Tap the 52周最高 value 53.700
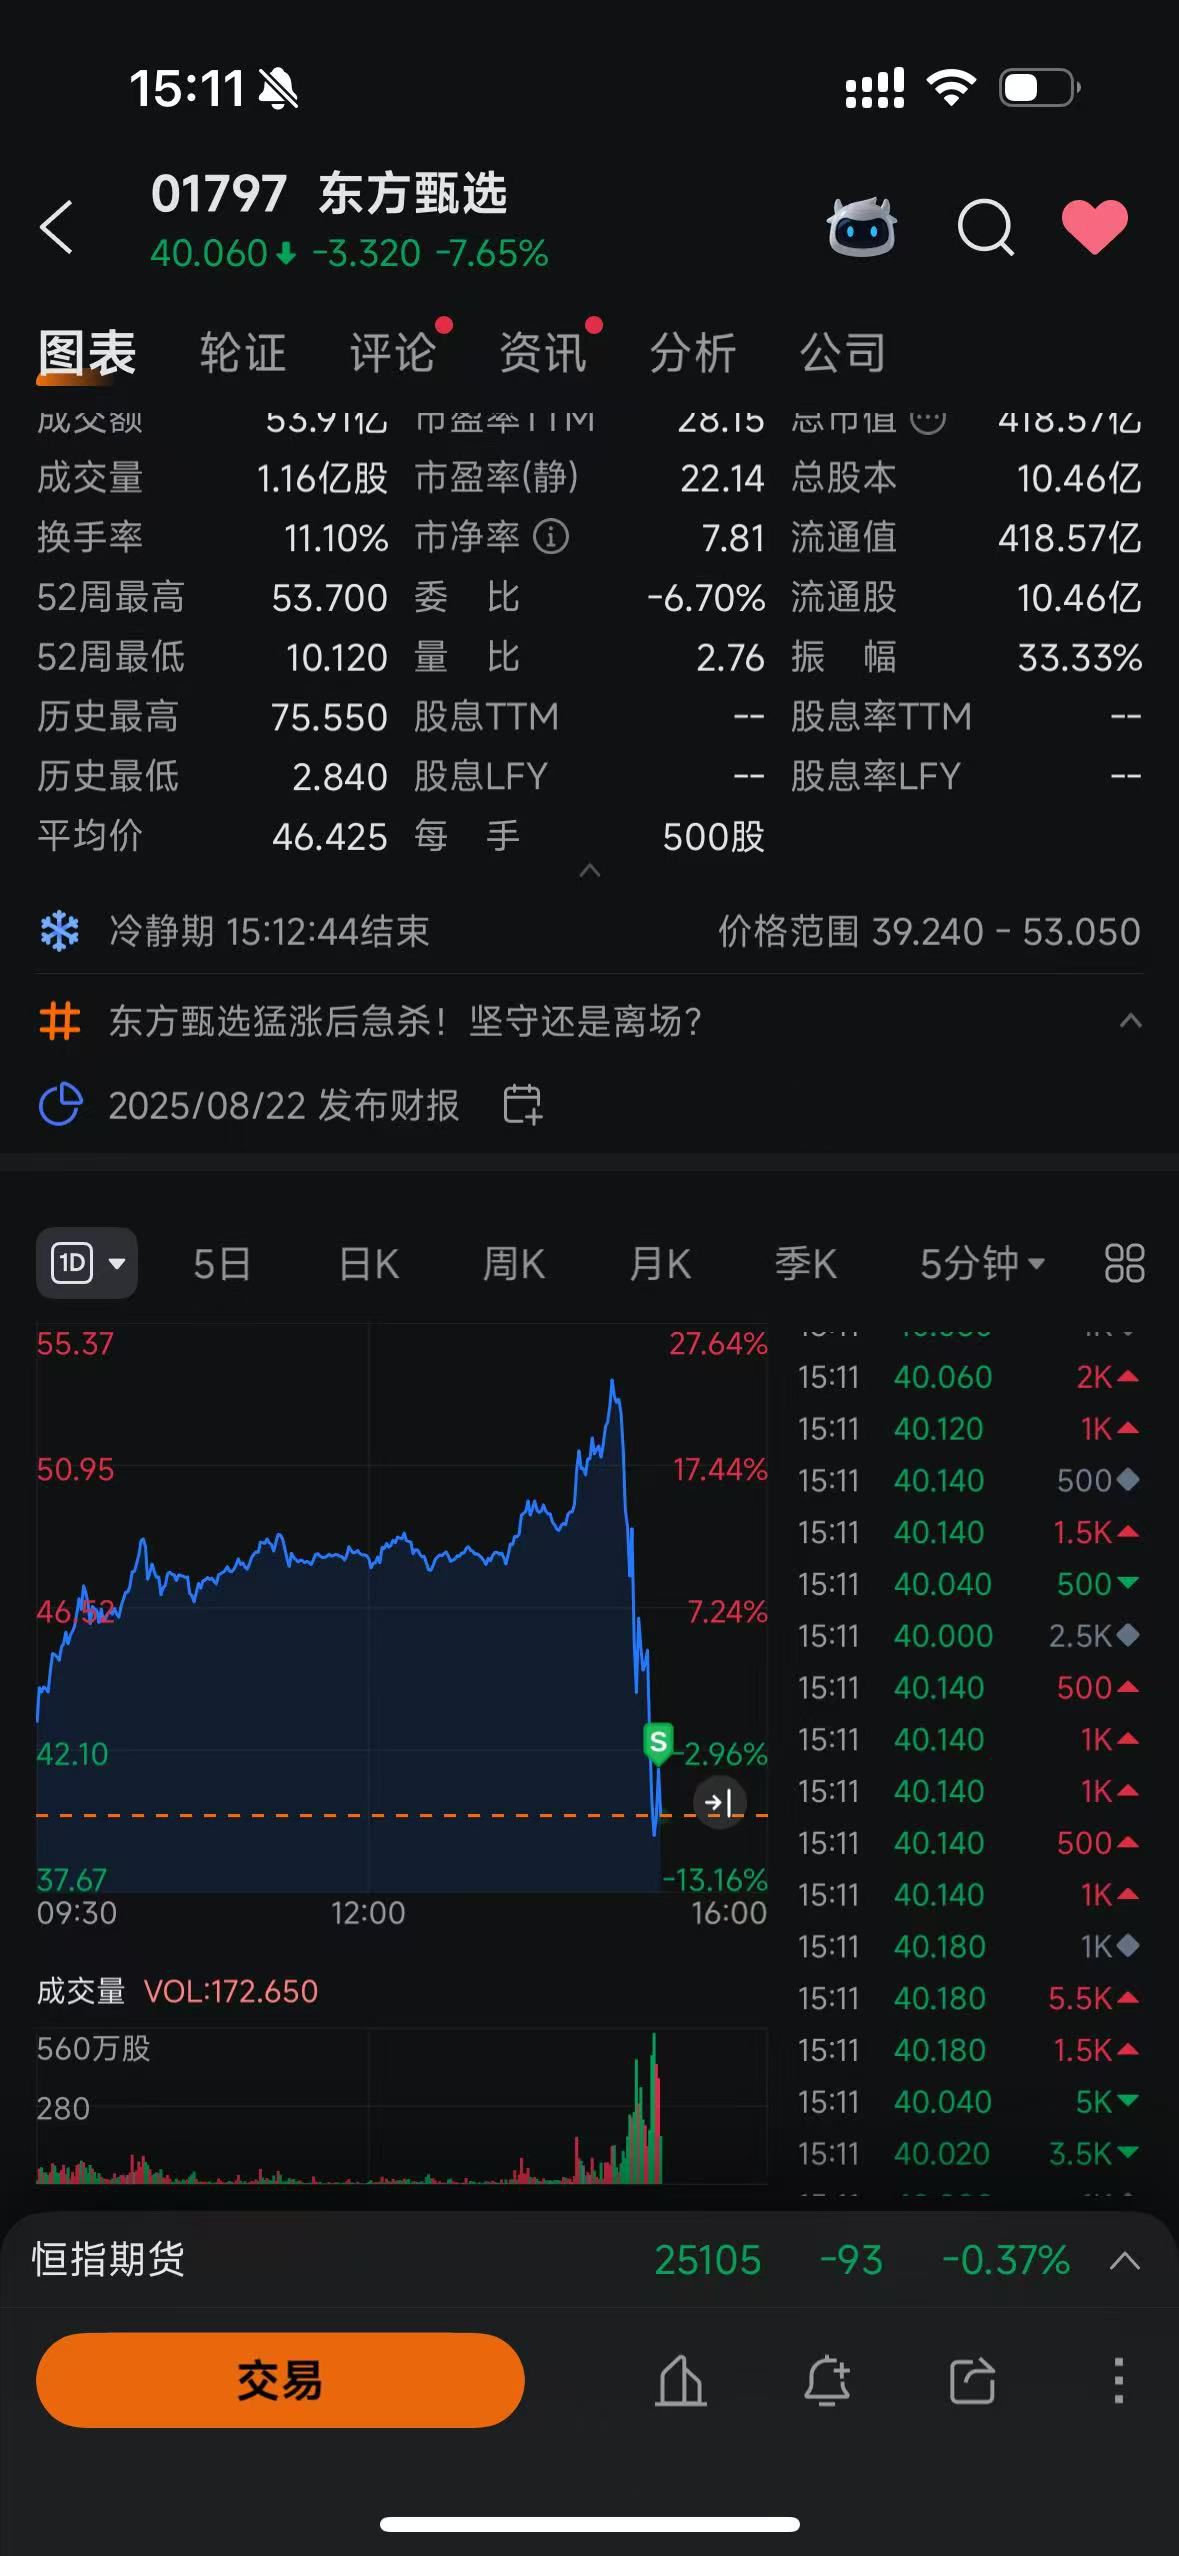The height and width of the screenshot is (2556, 1179). pyautogui.click(x=329, y=597)
